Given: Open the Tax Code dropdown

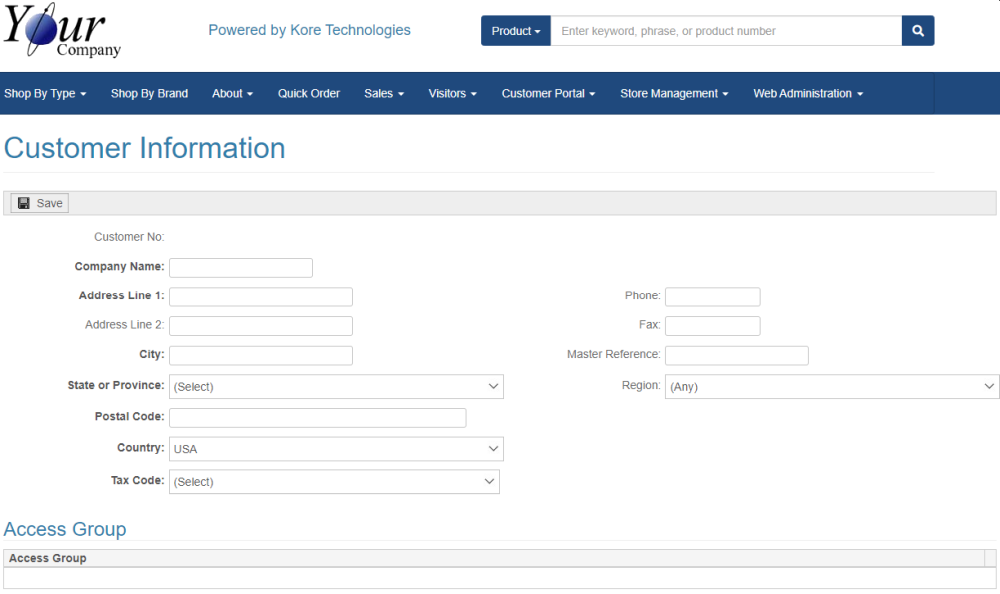Looking at the screenshot, I should point(334,482).
